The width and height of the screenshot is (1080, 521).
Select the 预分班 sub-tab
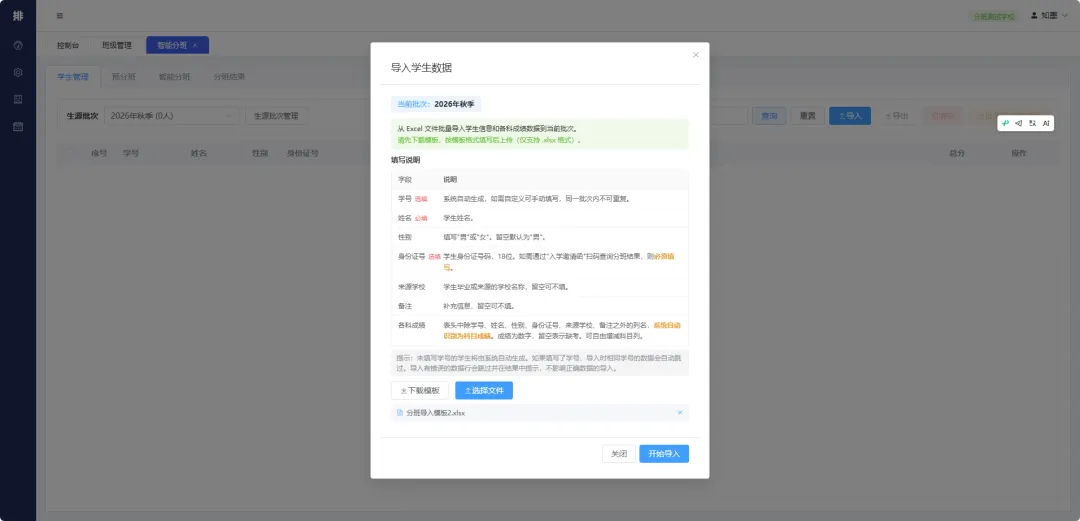click(x=123, y=76)
